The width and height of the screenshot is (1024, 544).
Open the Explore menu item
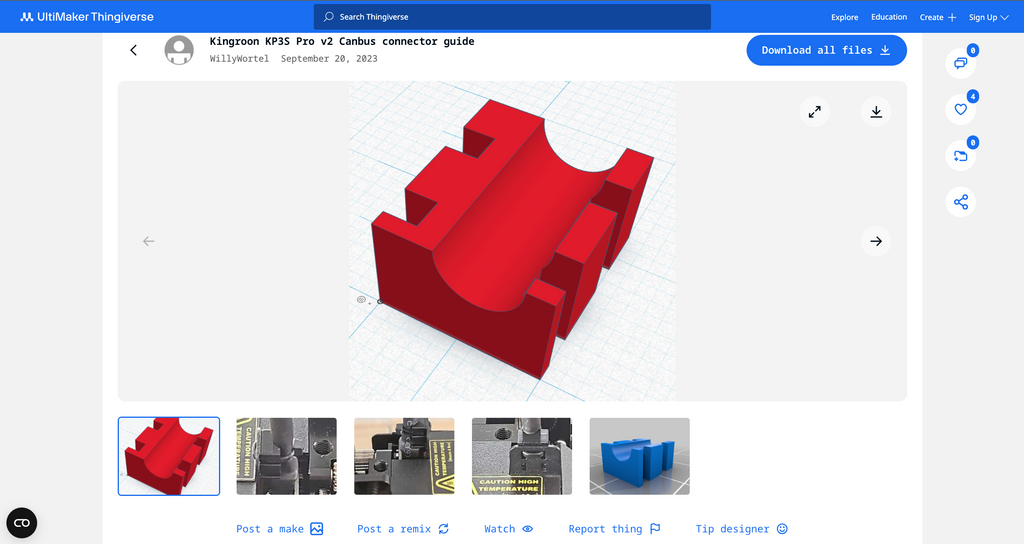[x=845, y=17]
